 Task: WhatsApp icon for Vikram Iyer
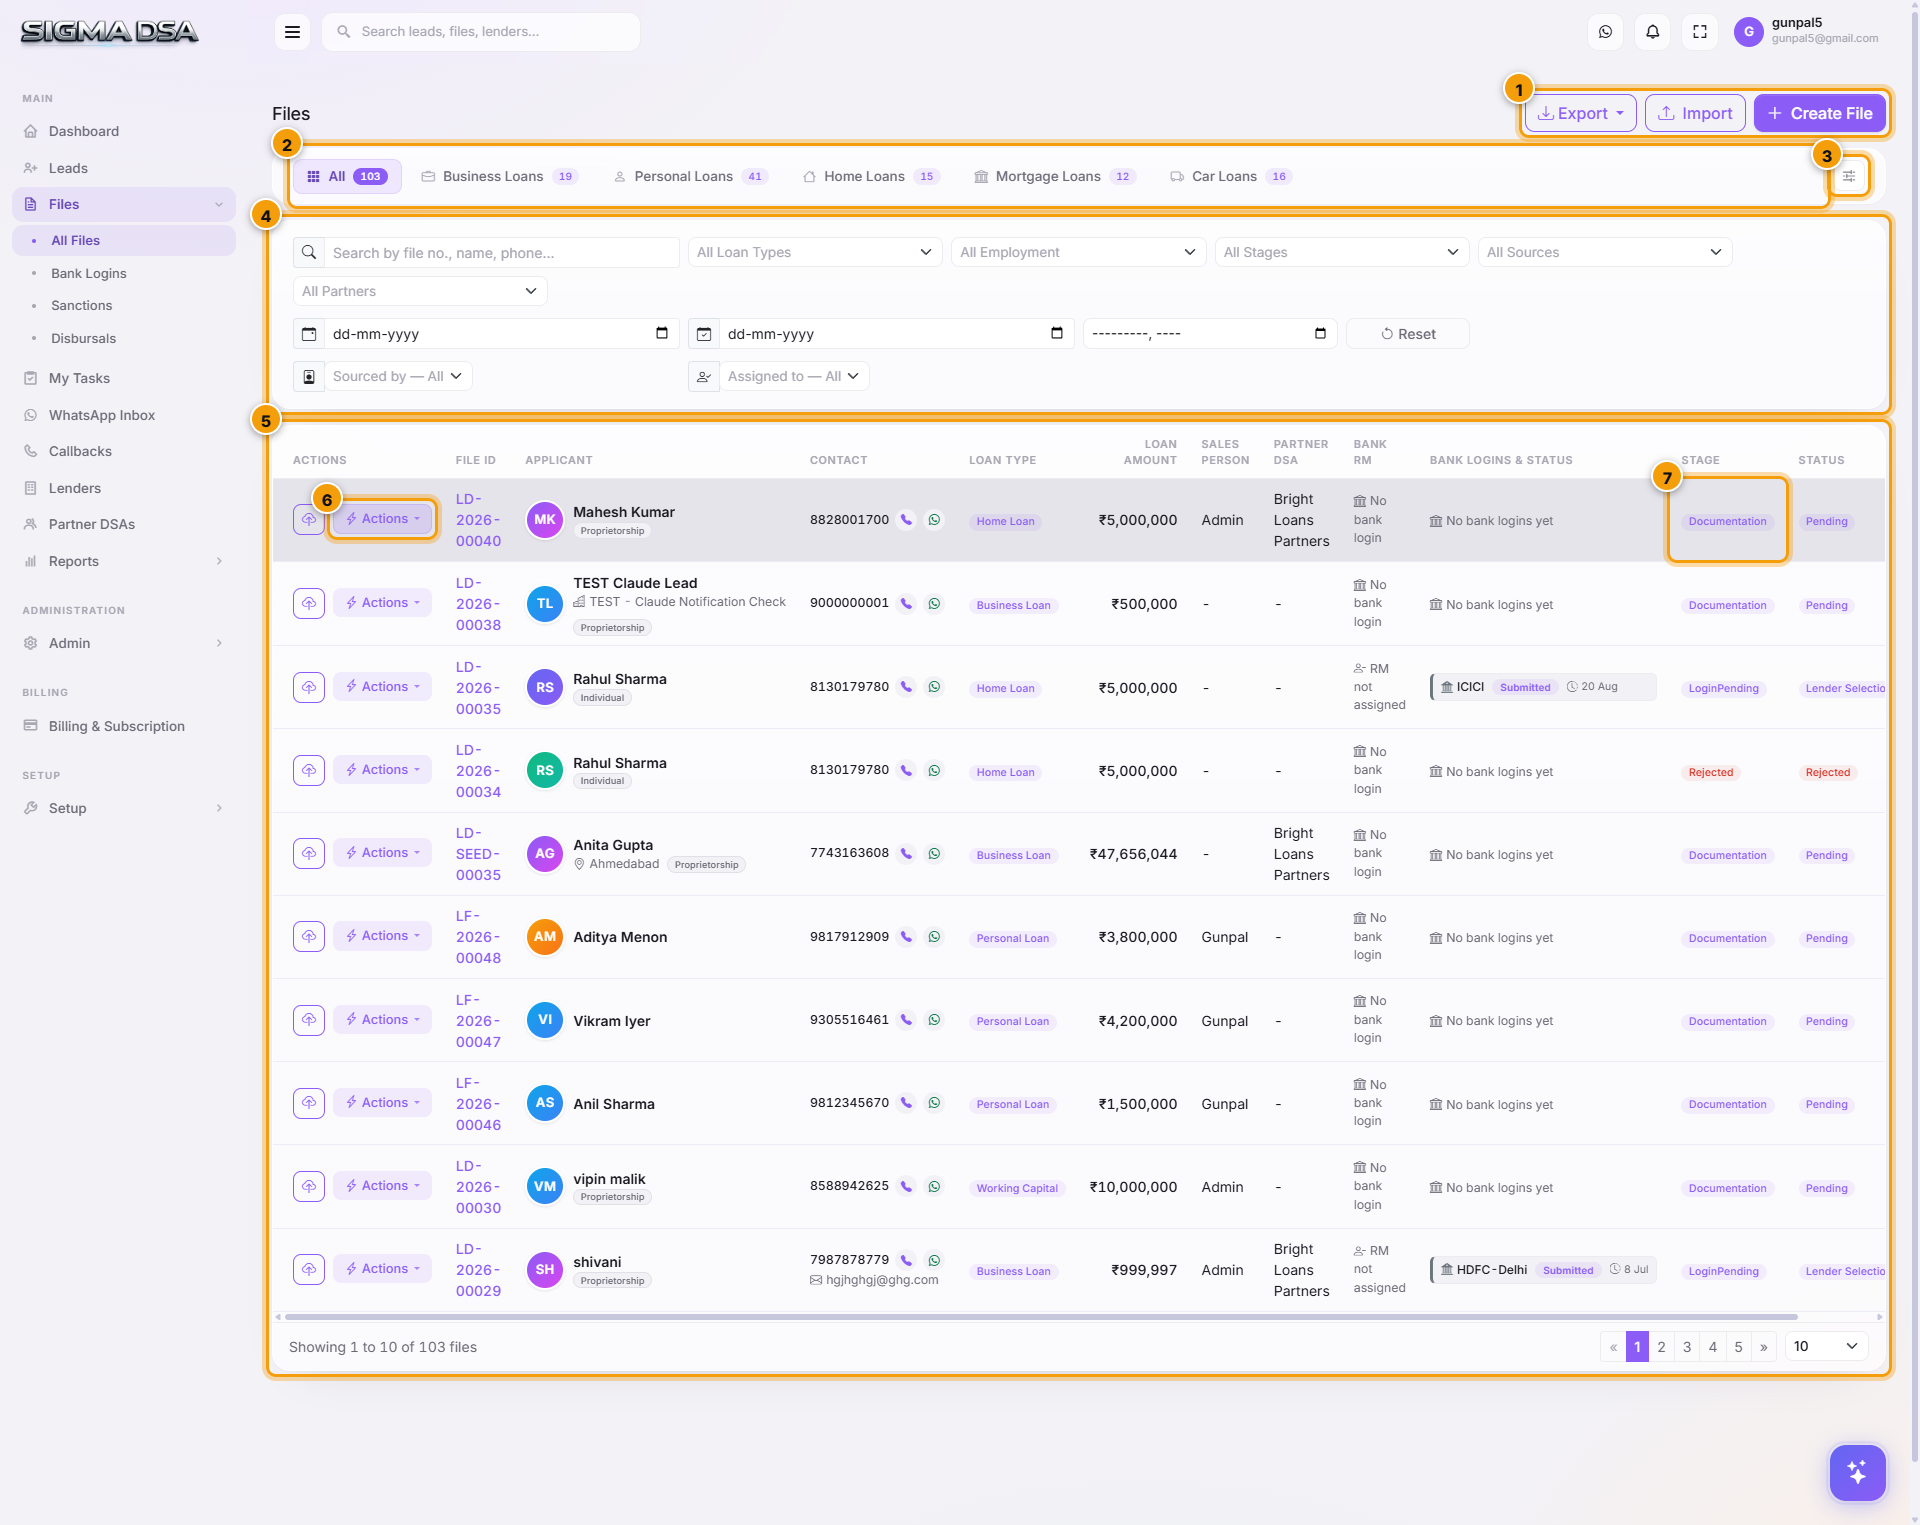tap(934, 1020)
